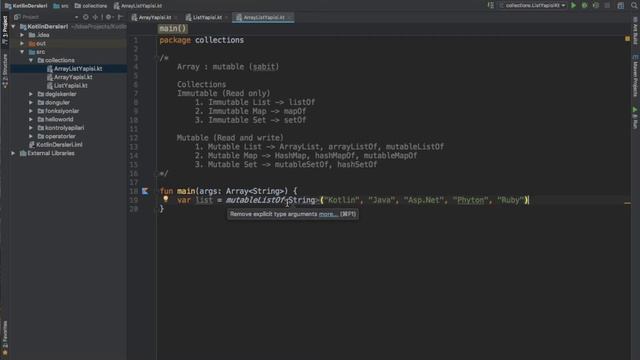This screenshot has width=640, height=360.
Task: Open the Ant Build side tab
Action: [x=635, y=31]
